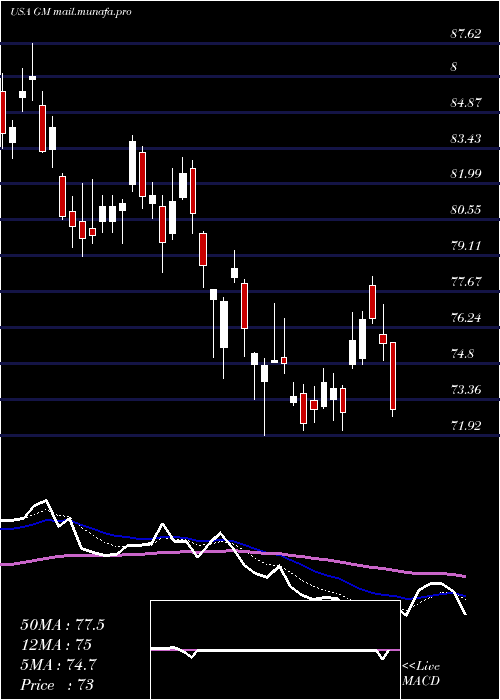Viewport: 500px width, 700px height.
Task: Click the 76.24 price axis label
Action: 466,318
